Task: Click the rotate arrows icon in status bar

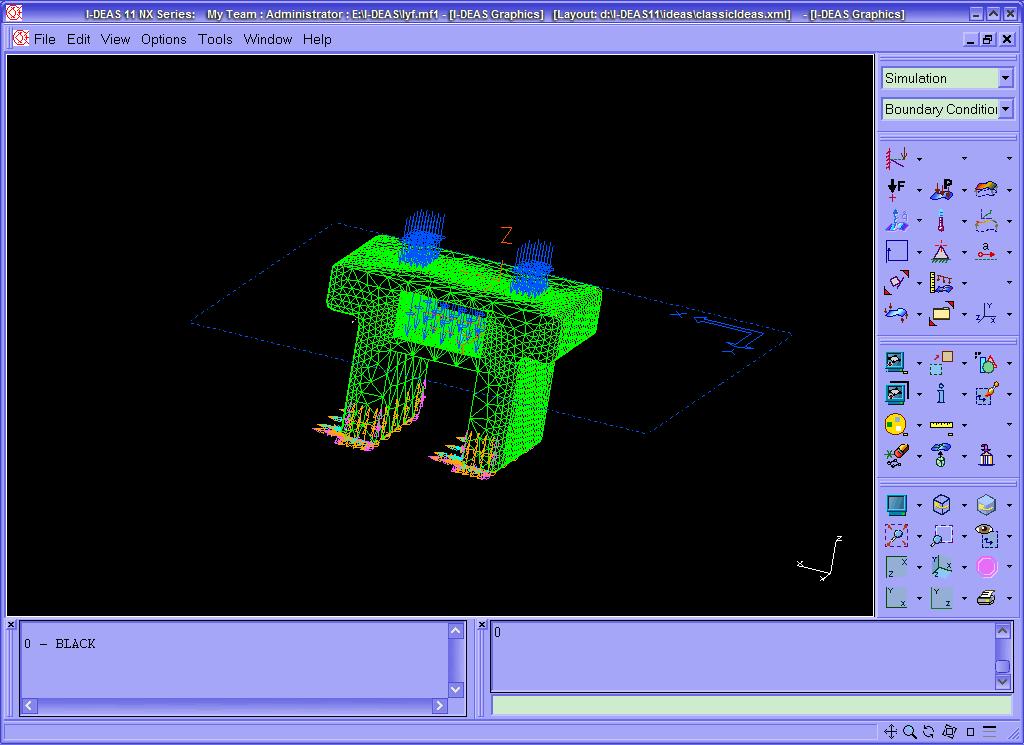Action: point(929,732)
